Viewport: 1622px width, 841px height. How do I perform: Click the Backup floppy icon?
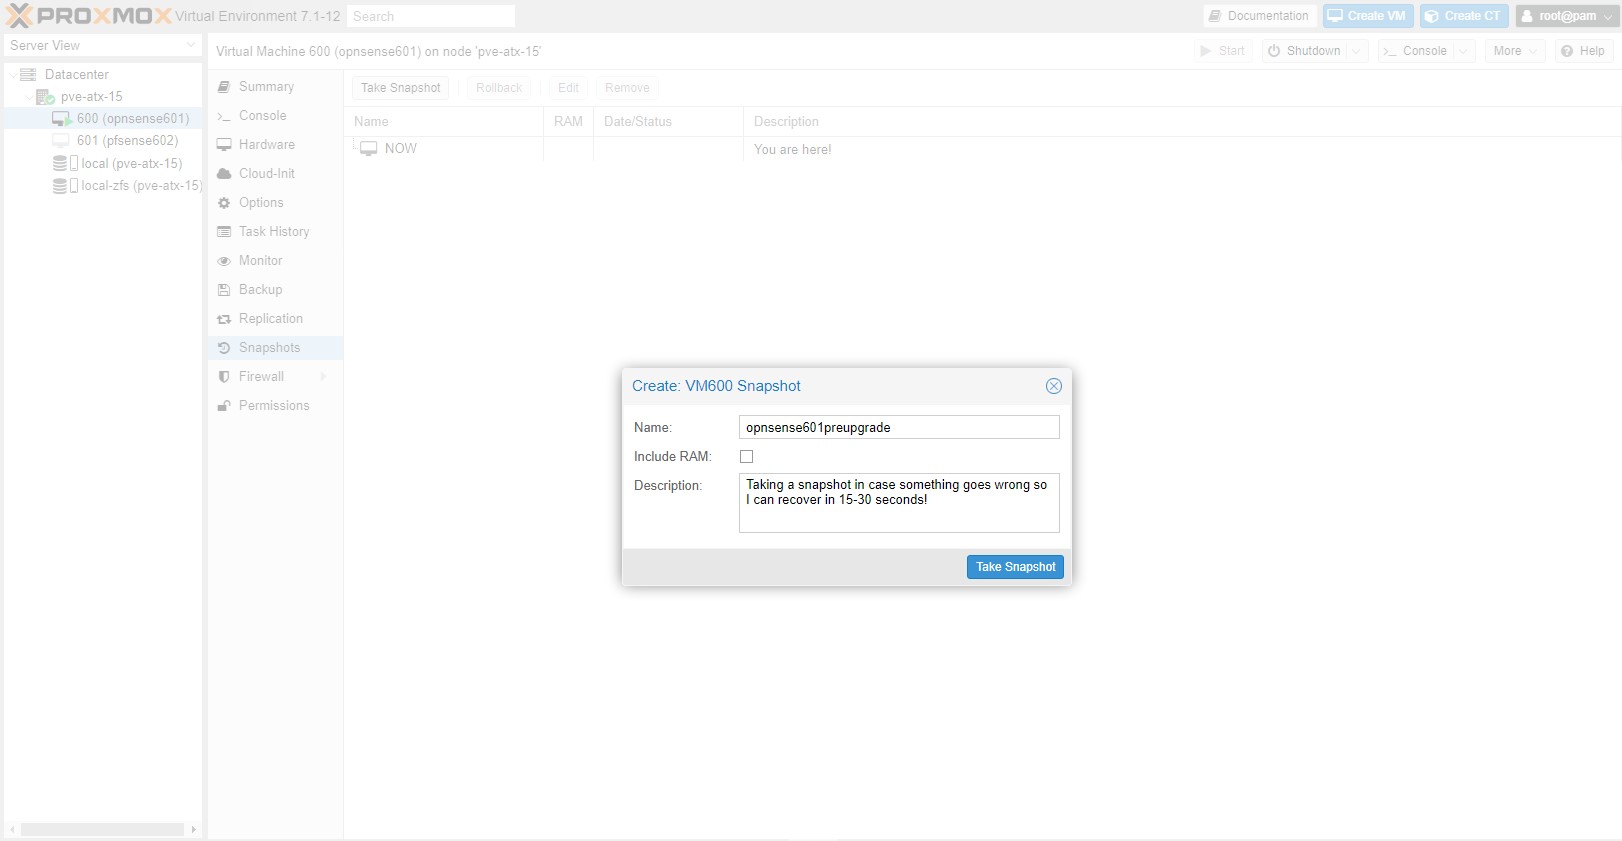point(224,290)
